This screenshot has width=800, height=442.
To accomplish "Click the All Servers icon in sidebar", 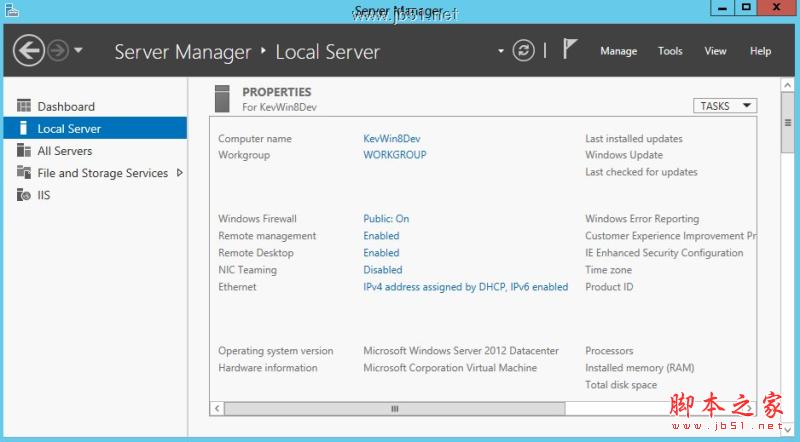I will pos(24,151).
